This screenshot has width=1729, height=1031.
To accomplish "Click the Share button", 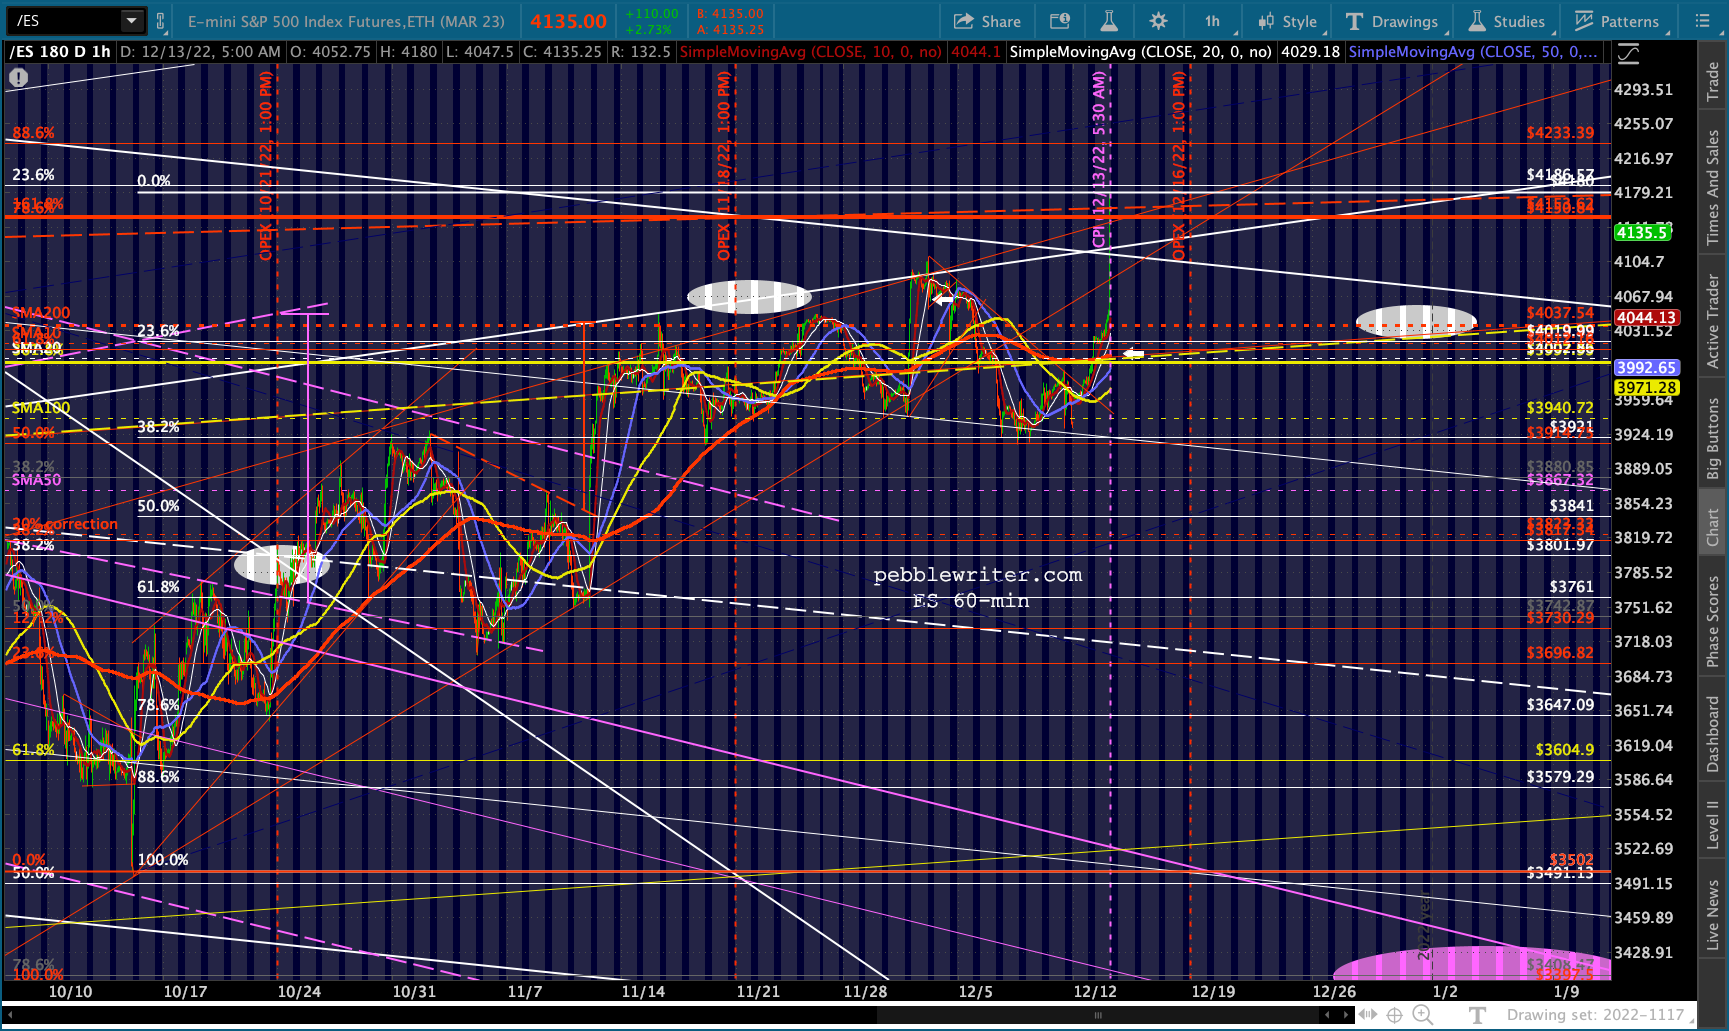I will [987, 21].
